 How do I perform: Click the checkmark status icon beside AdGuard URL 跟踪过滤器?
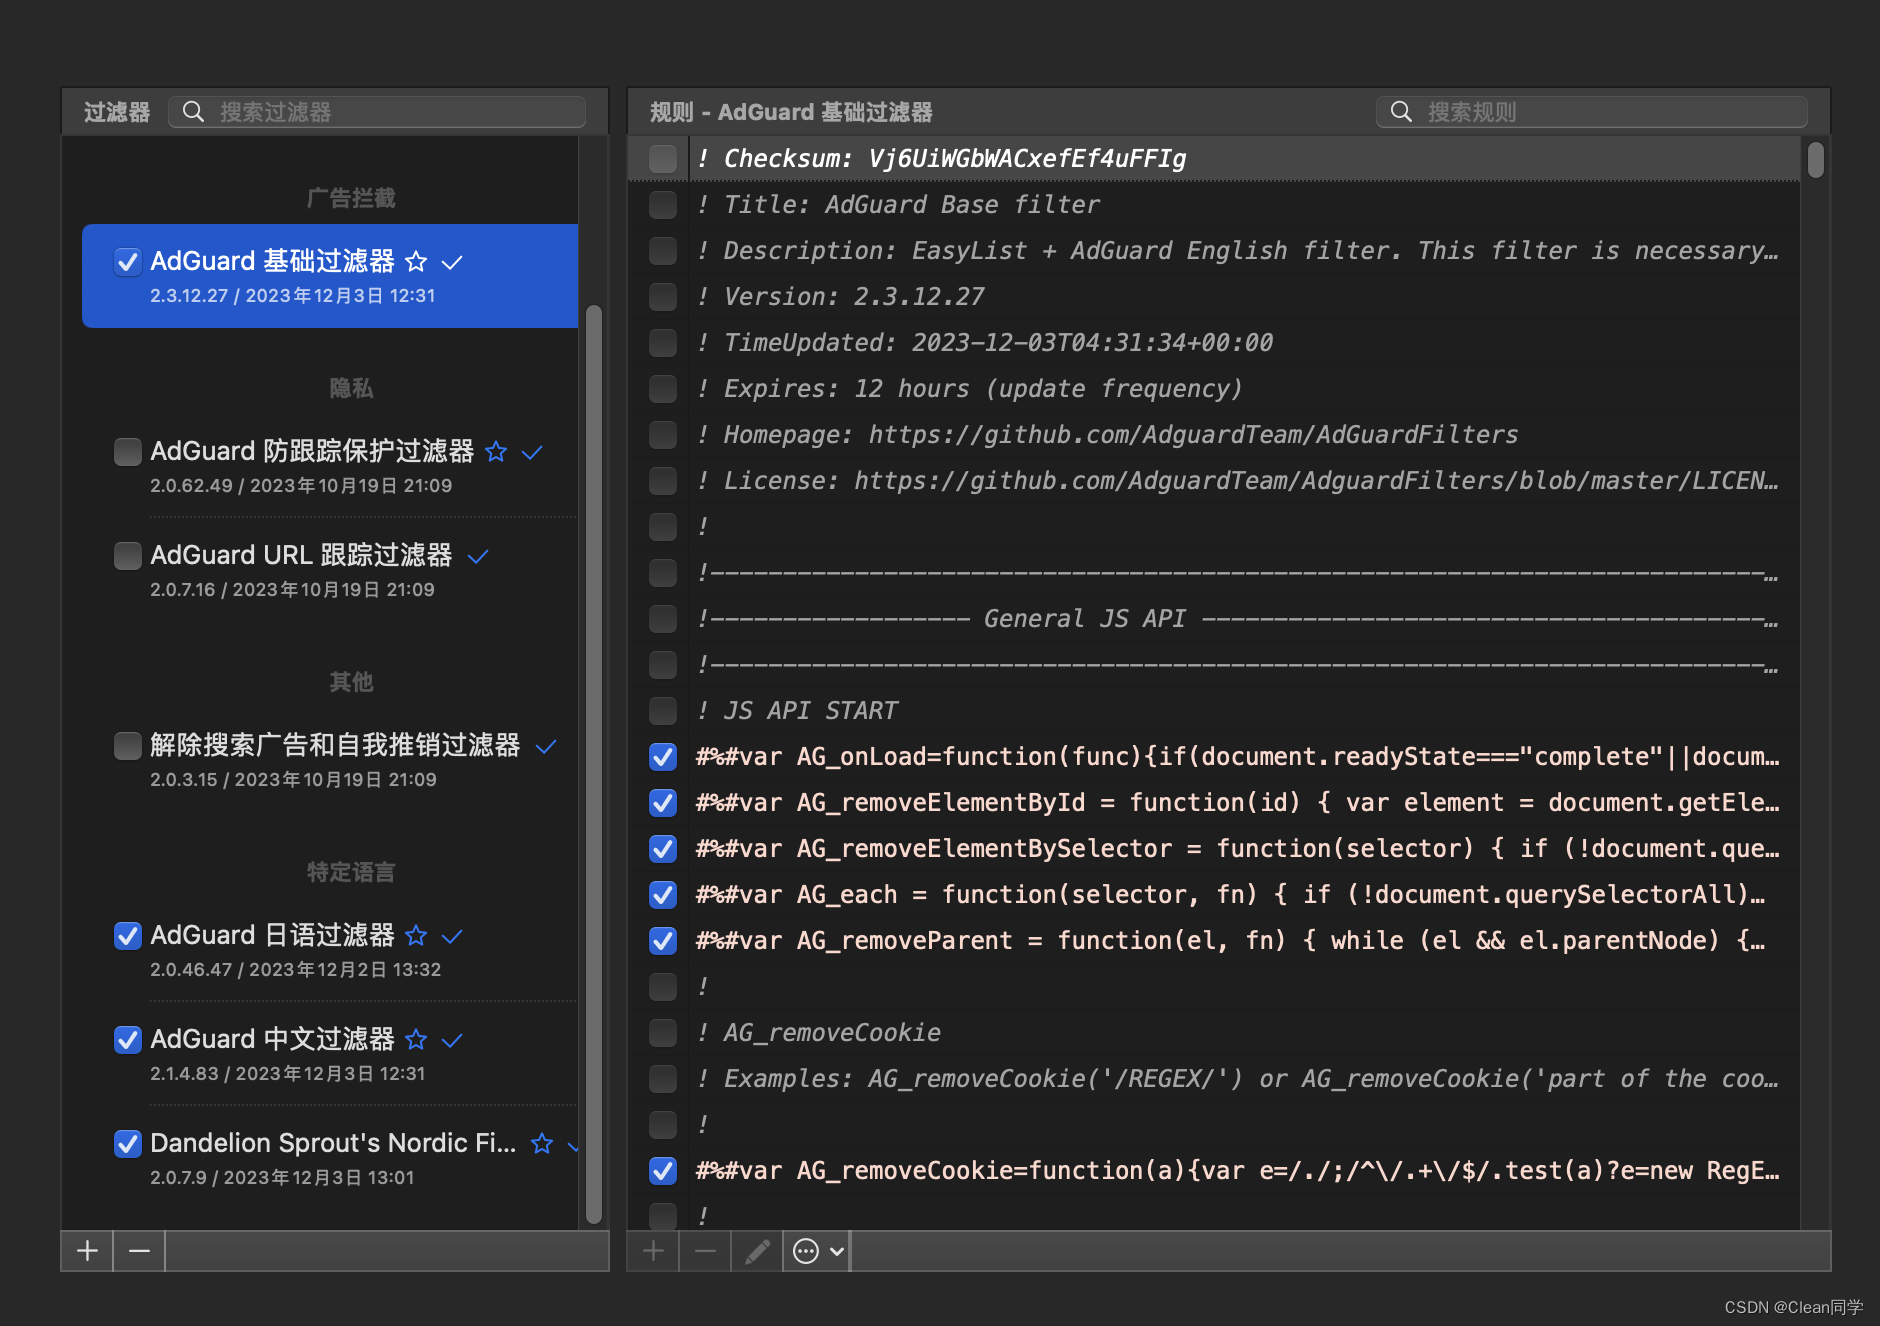click(478, 556)
